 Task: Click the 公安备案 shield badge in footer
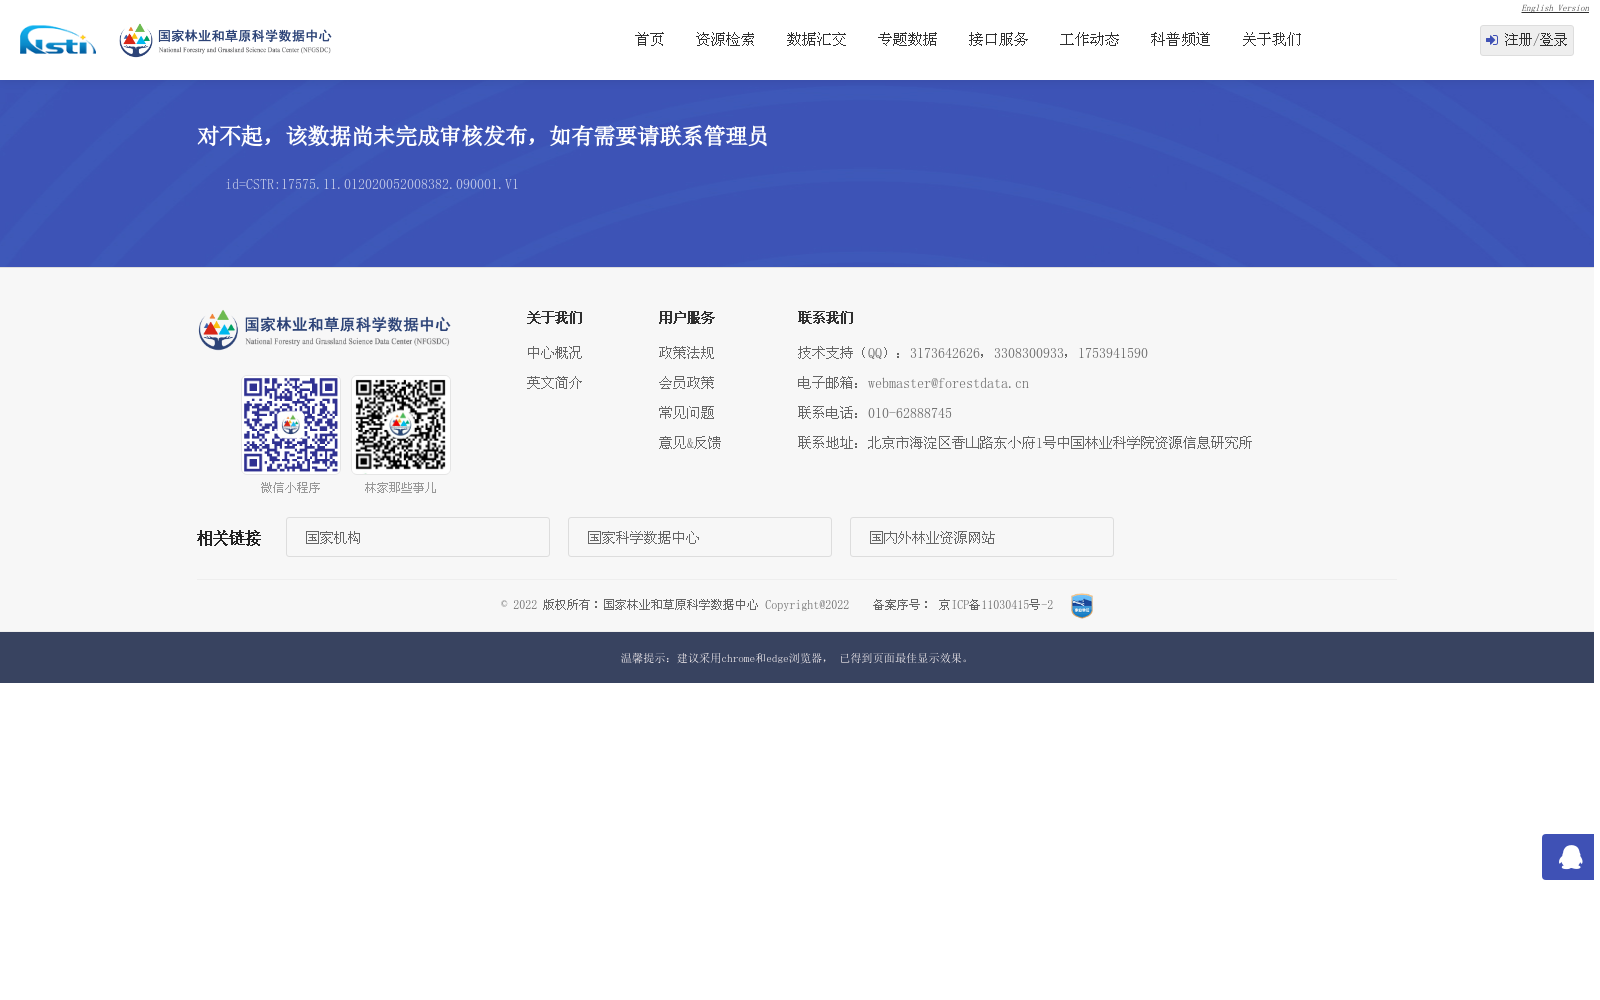click(1081, 605)
